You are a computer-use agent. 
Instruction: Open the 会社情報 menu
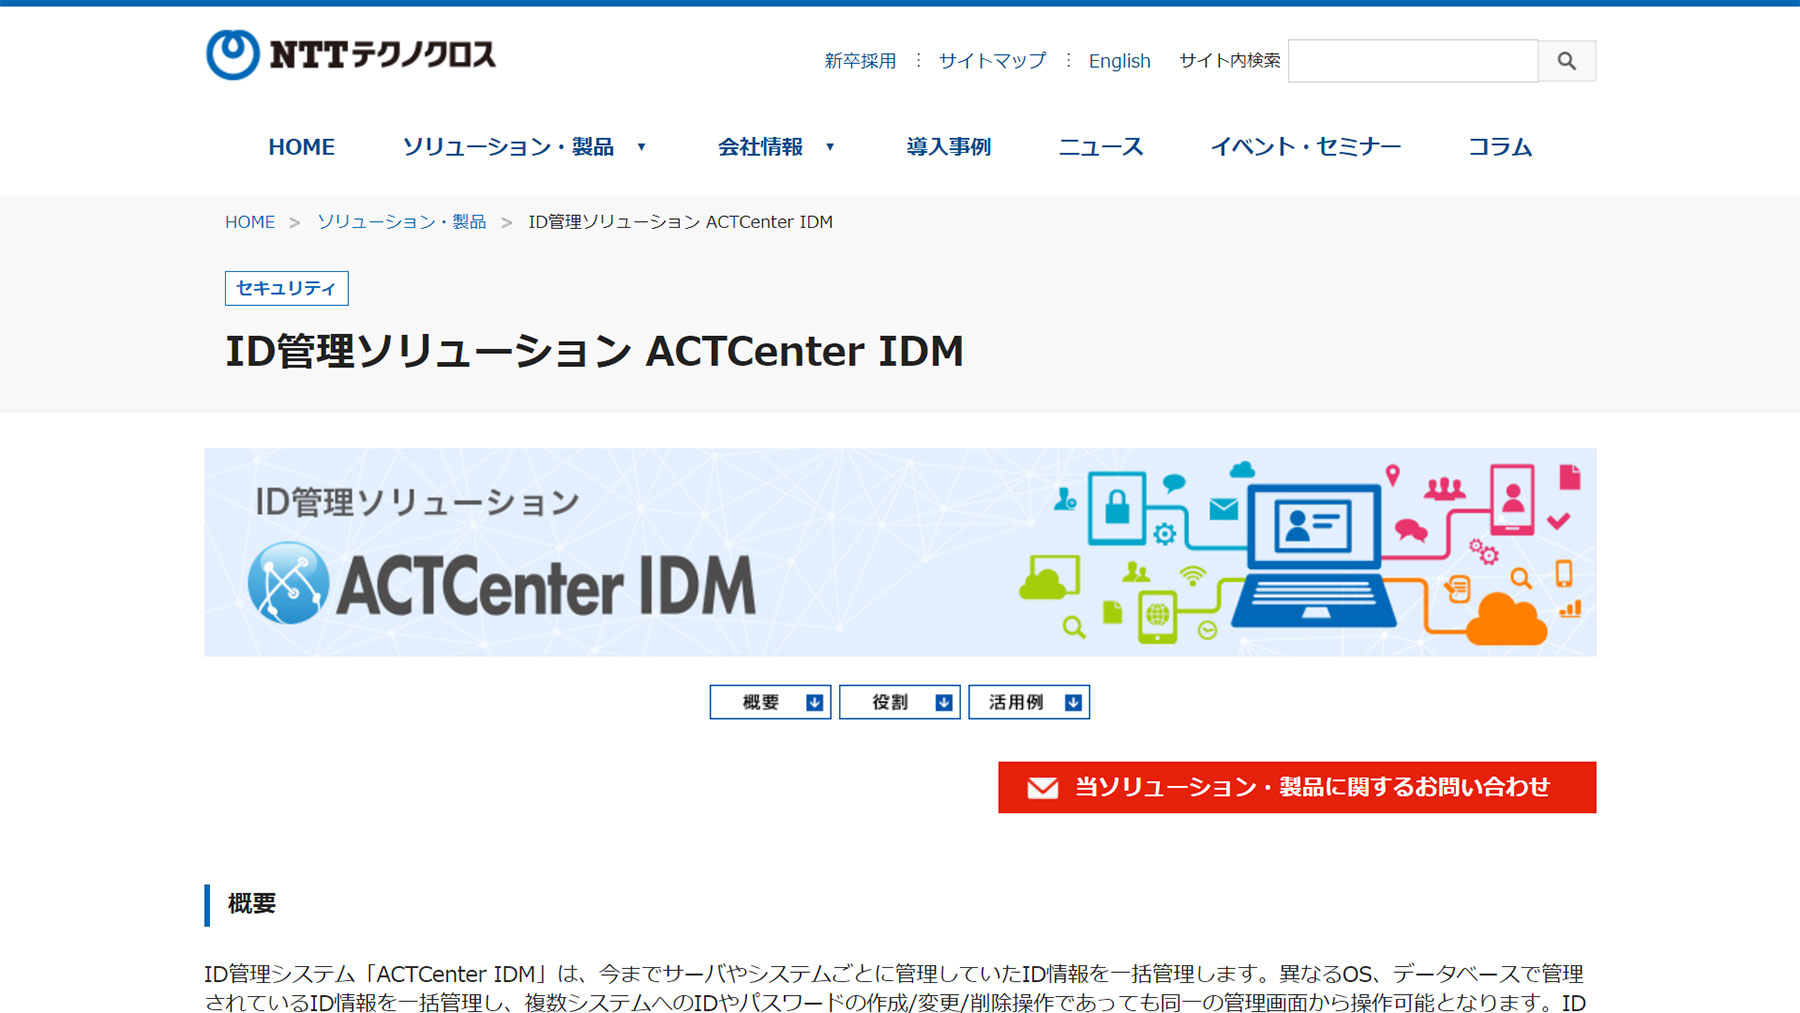click(760, 147)
